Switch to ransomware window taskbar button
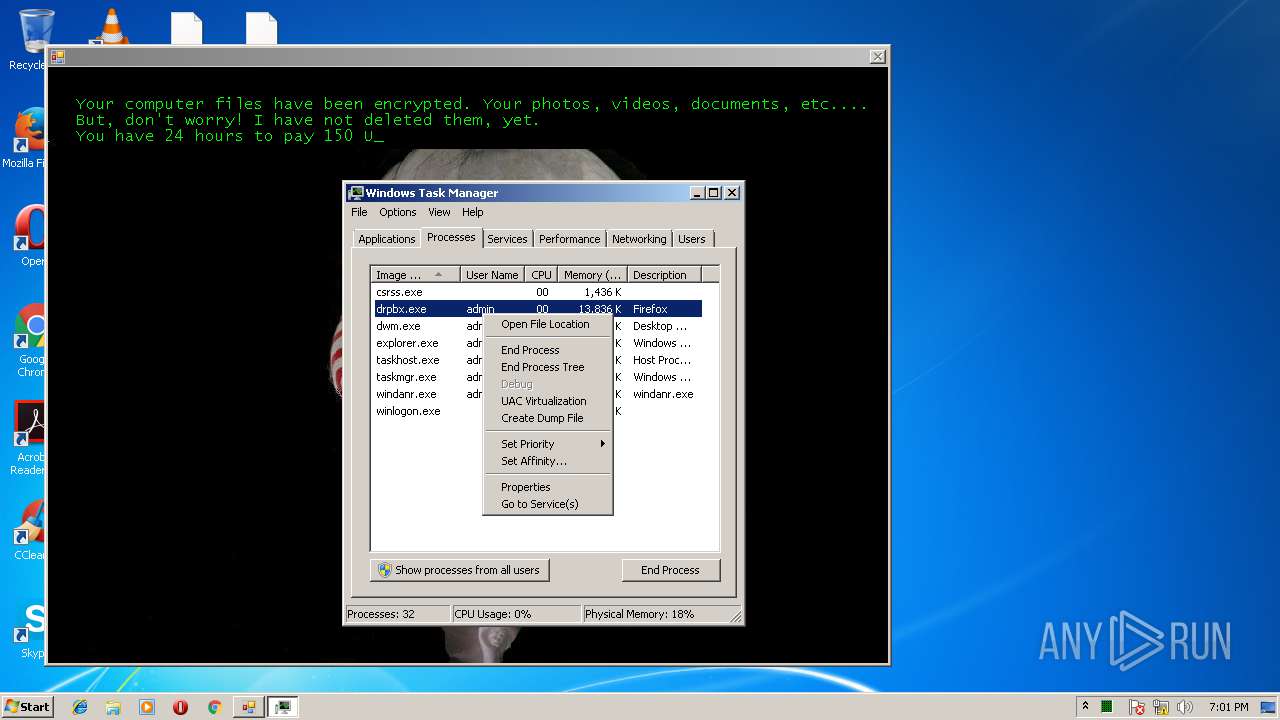The height and width of the screenshot is (720, 1280). click(x=248, y=707)
